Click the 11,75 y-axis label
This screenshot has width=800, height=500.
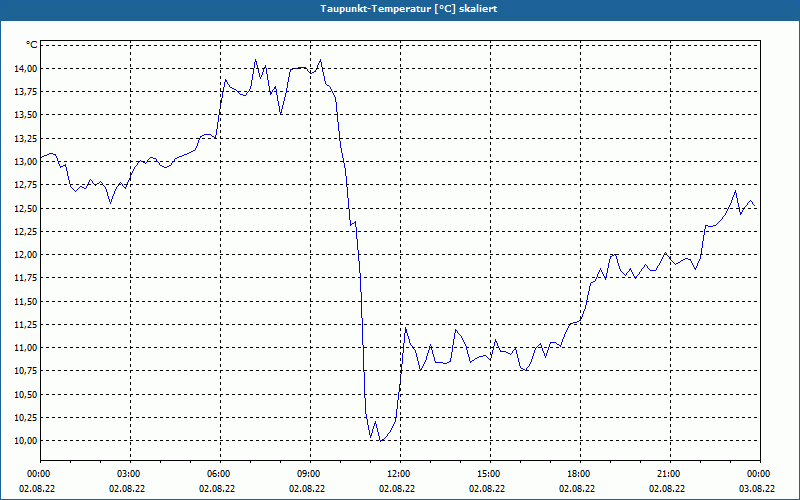pos(26,278)
